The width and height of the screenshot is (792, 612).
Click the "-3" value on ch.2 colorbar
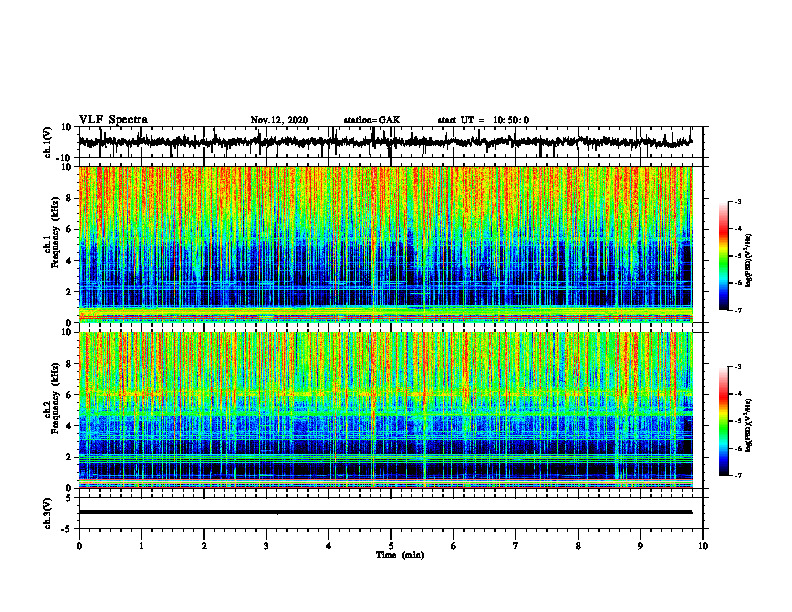click(738, 367)
